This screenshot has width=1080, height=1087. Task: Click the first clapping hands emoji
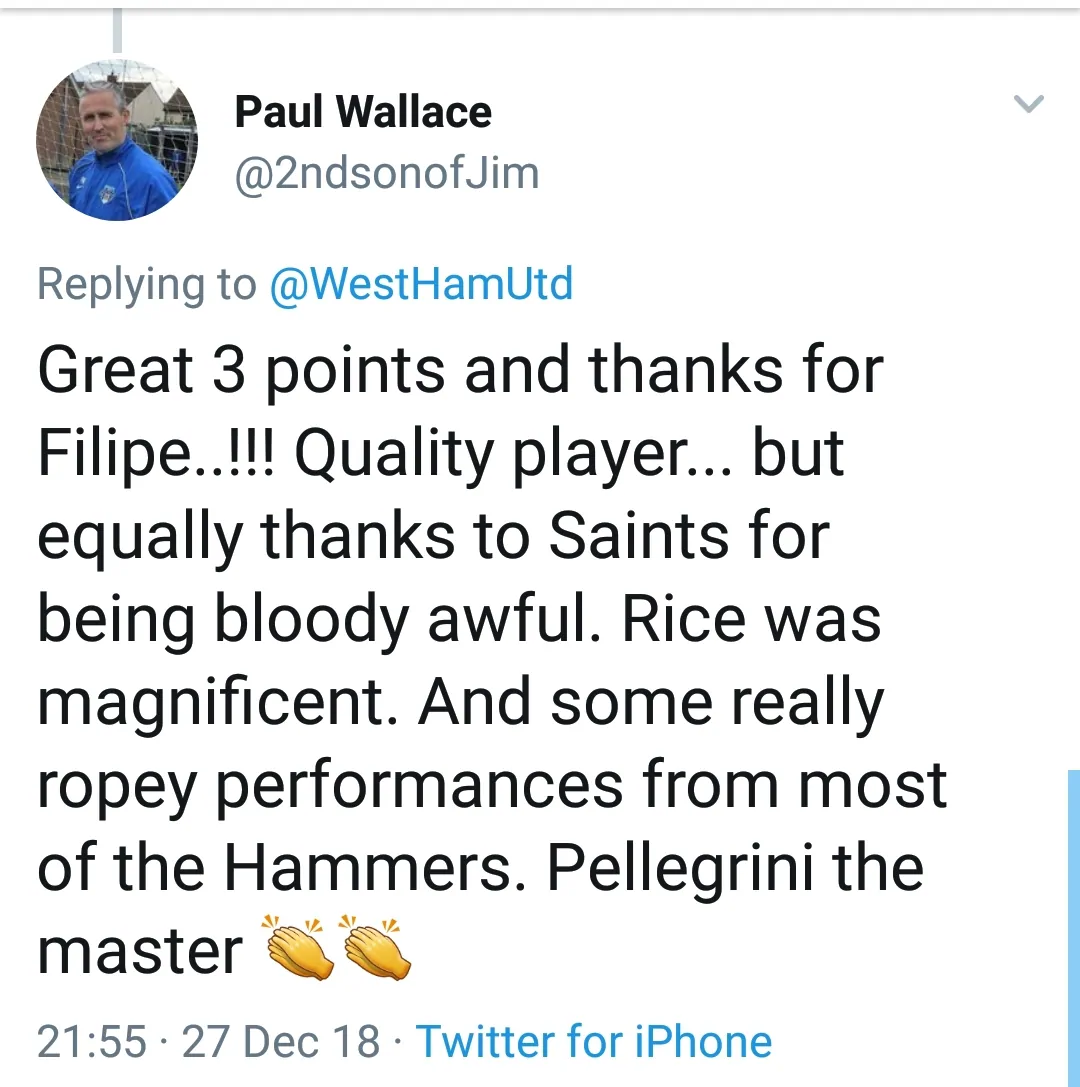coord(297,946)
